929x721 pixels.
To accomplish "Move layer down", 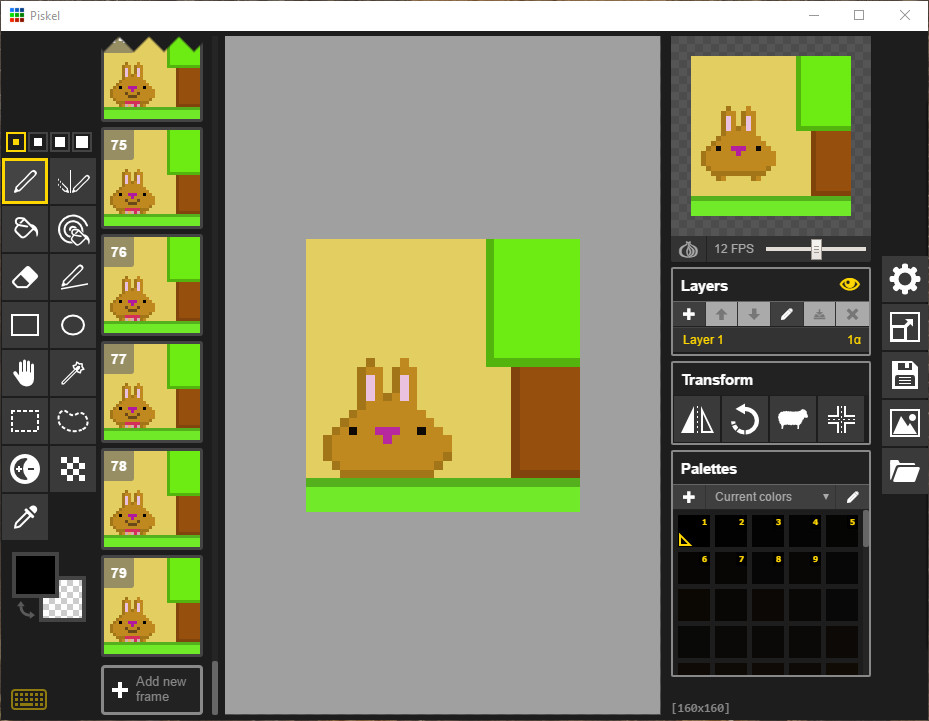I will point(754,314).
